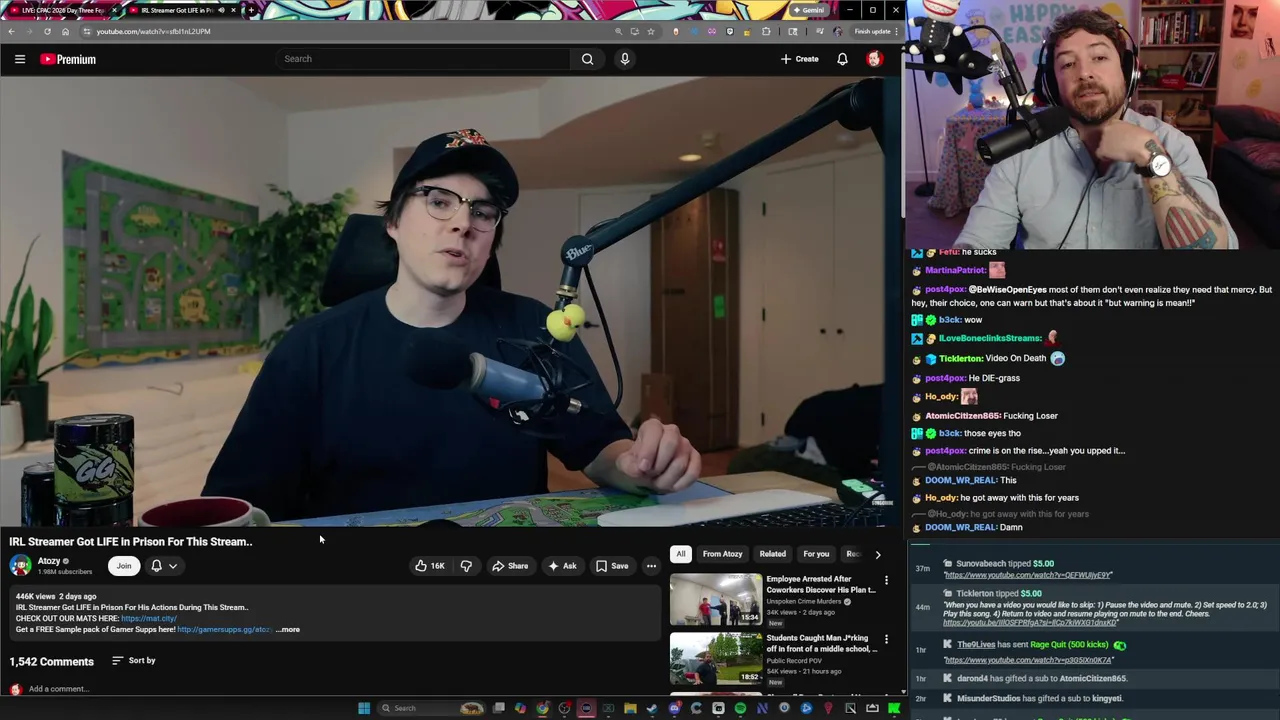Click AtomicCitizen865 username in chat

[x=962, y=416]
